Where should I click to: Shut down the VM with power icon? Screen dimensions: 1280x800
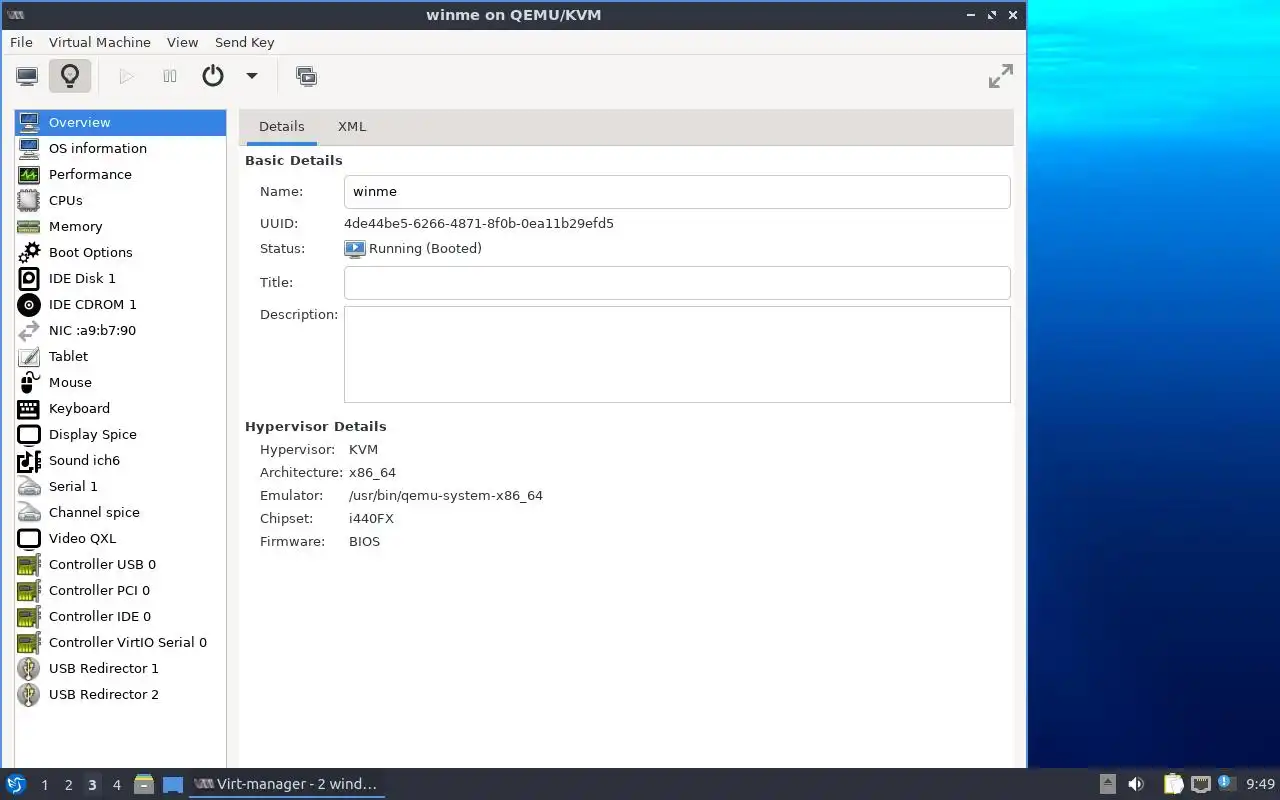tap(213, 76)
